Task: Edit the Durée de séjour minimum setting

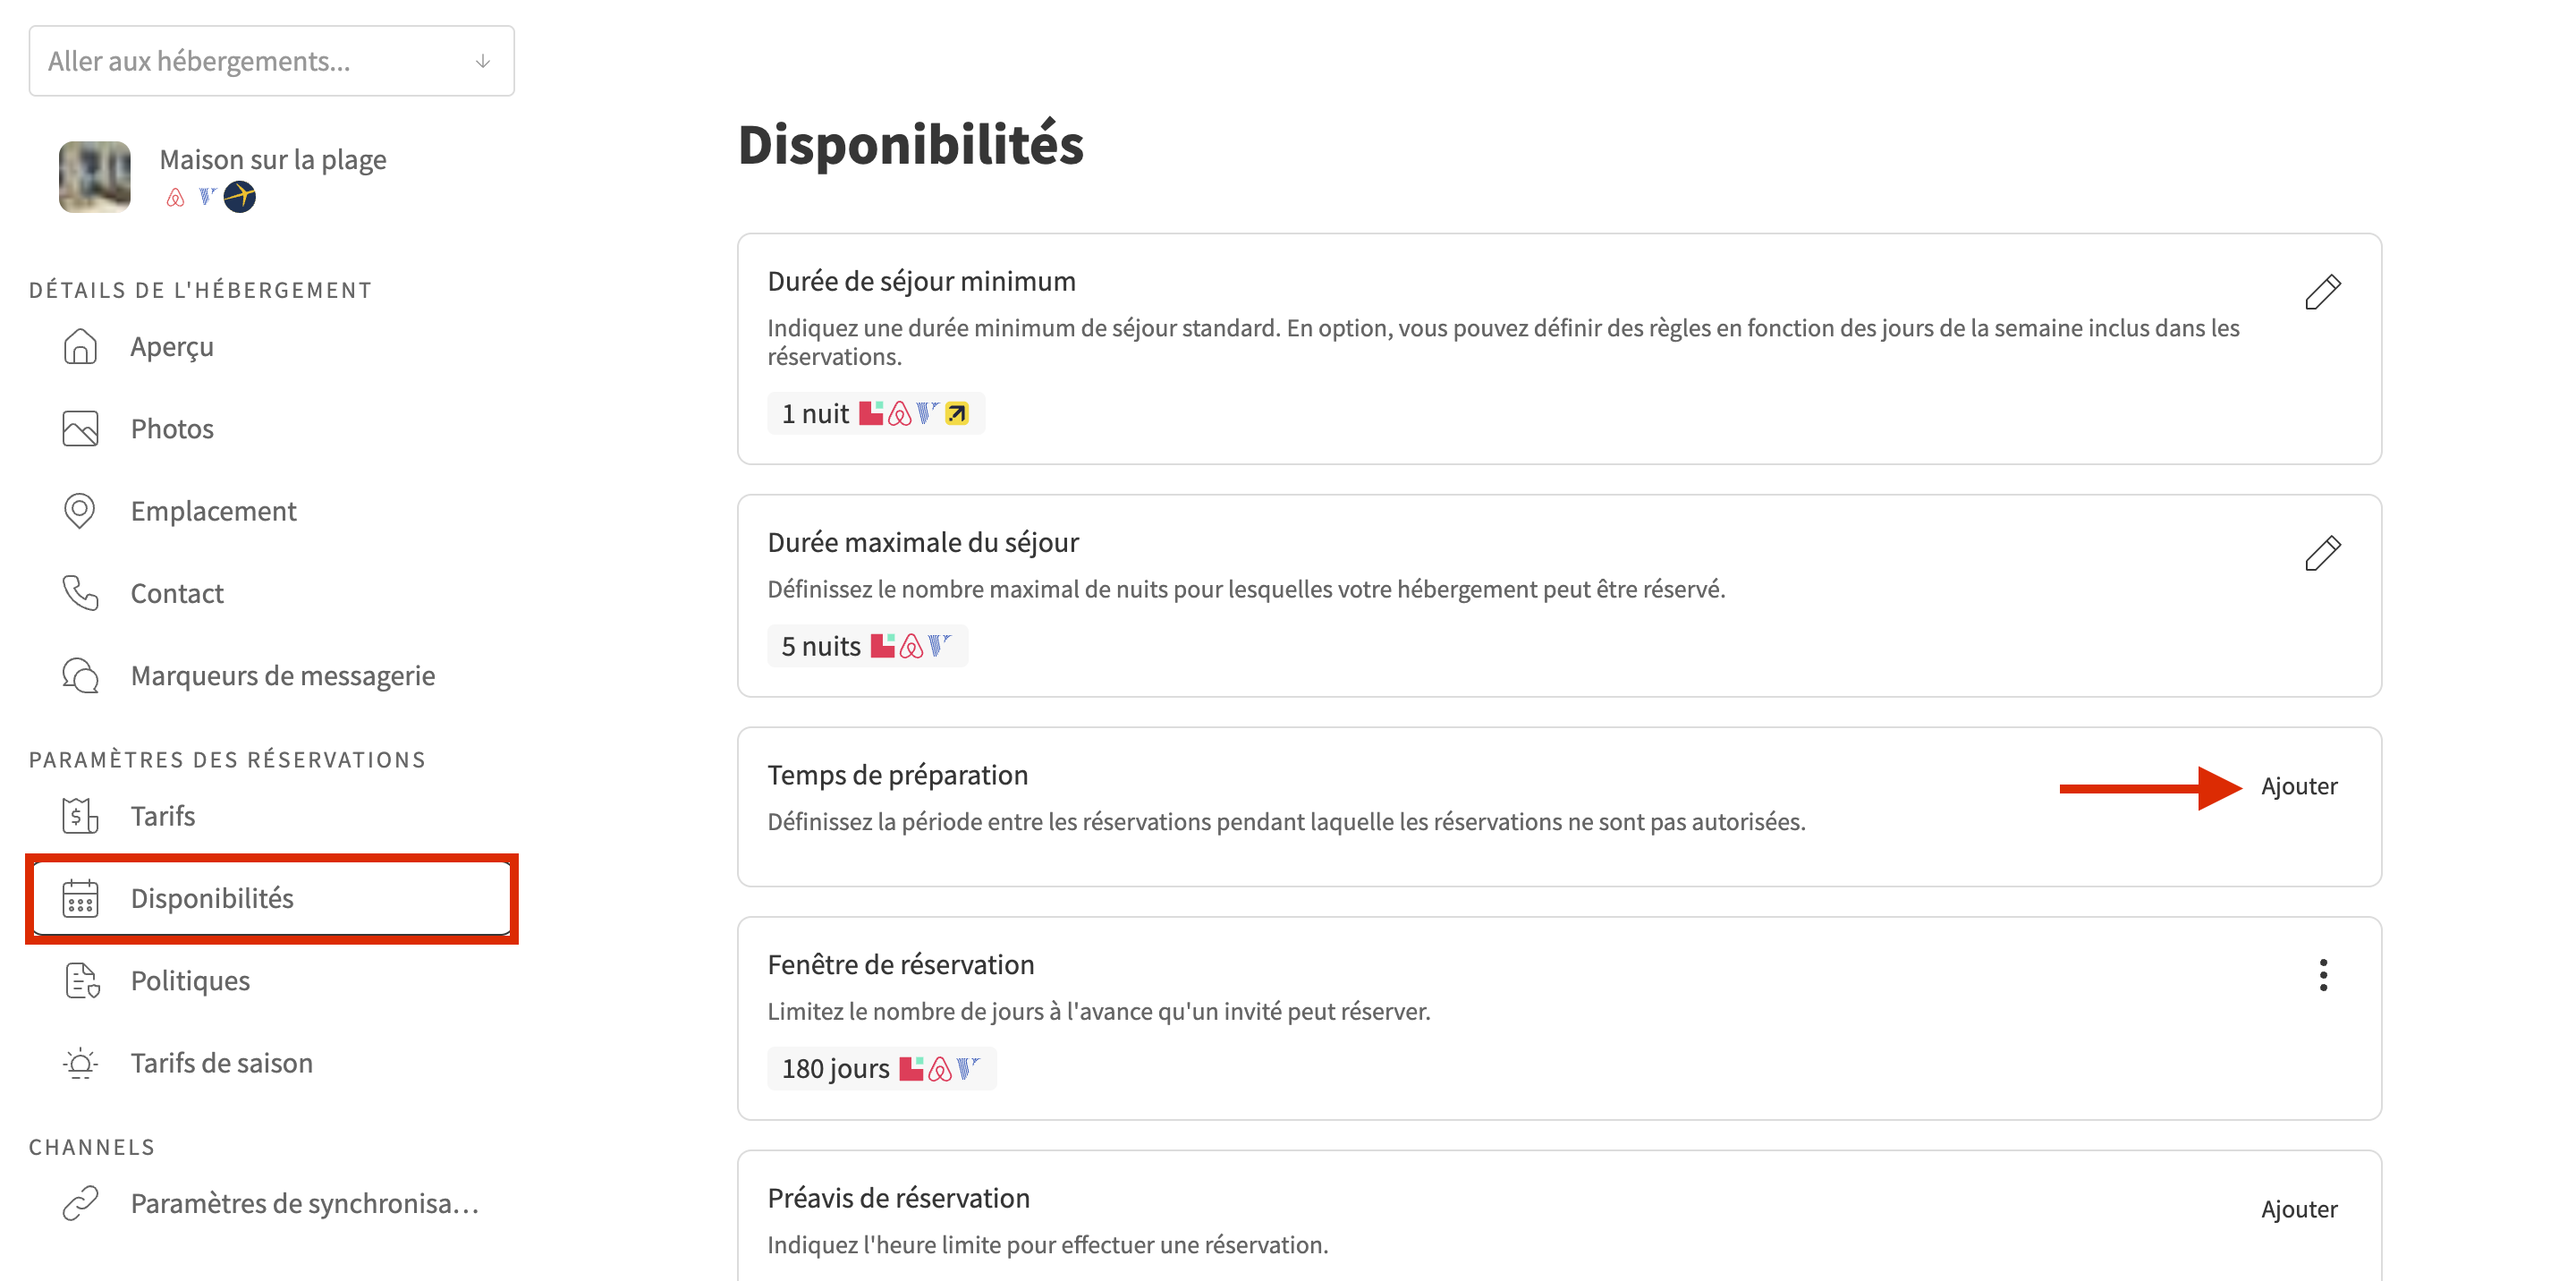Action: 2322,292
